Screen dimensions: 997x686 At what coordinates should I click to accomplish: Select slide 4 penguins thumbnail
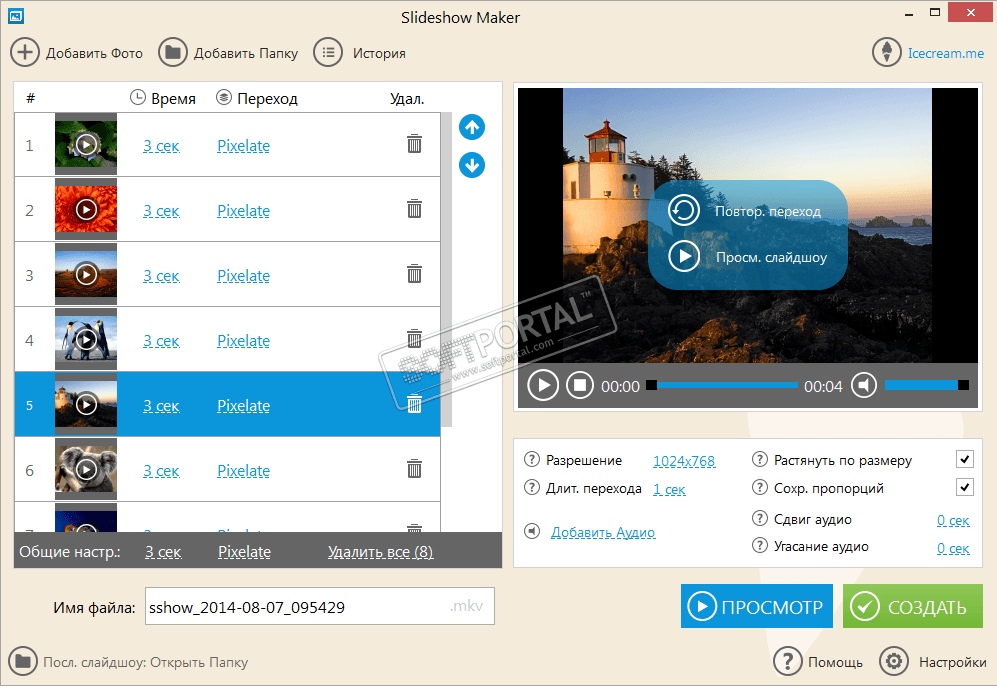point(86,339)
